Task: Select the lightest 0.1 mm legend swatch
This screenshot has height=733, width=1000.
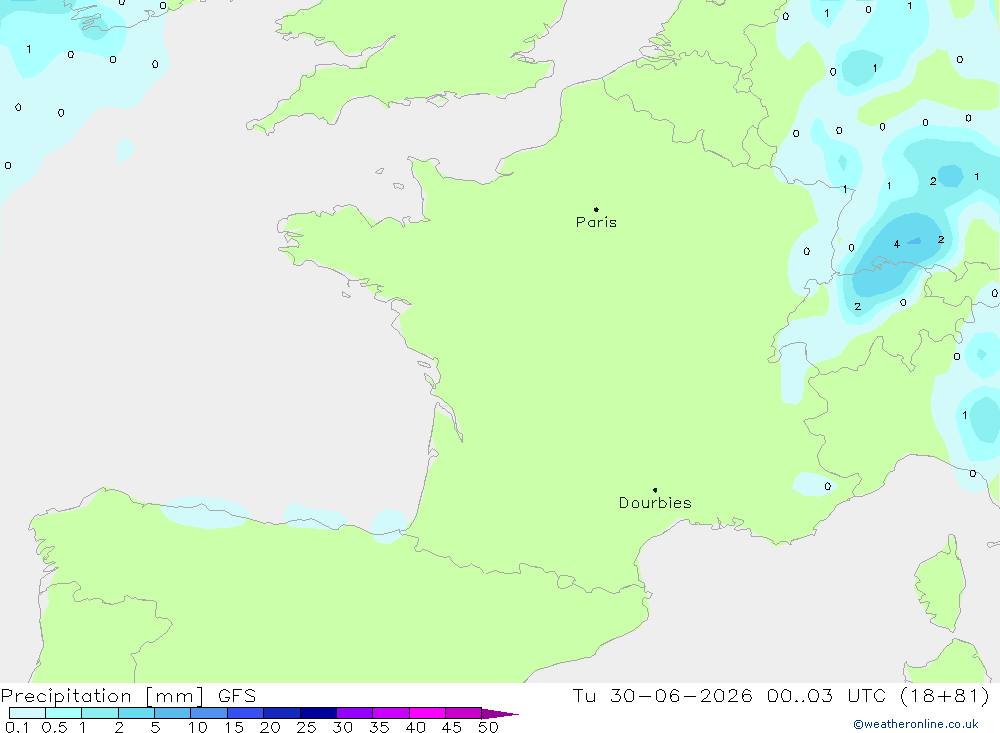Action: 27,713
